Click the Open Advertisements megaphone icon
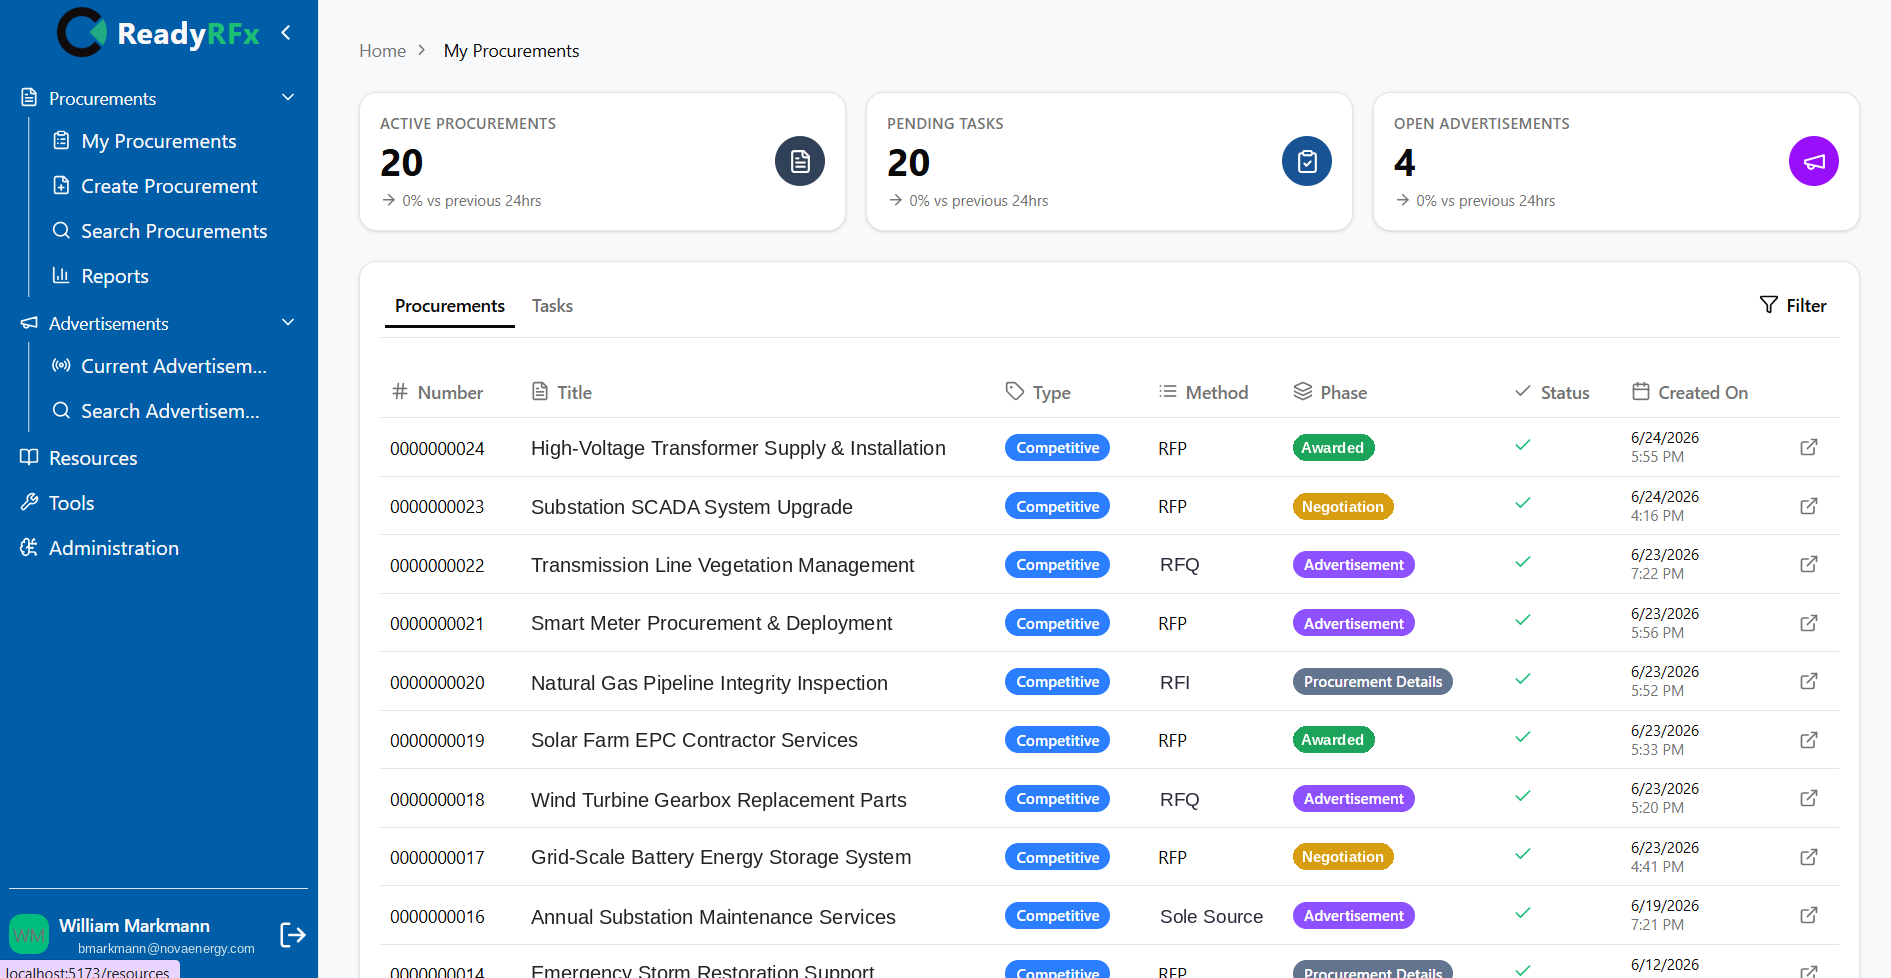 click(1814, 161)
